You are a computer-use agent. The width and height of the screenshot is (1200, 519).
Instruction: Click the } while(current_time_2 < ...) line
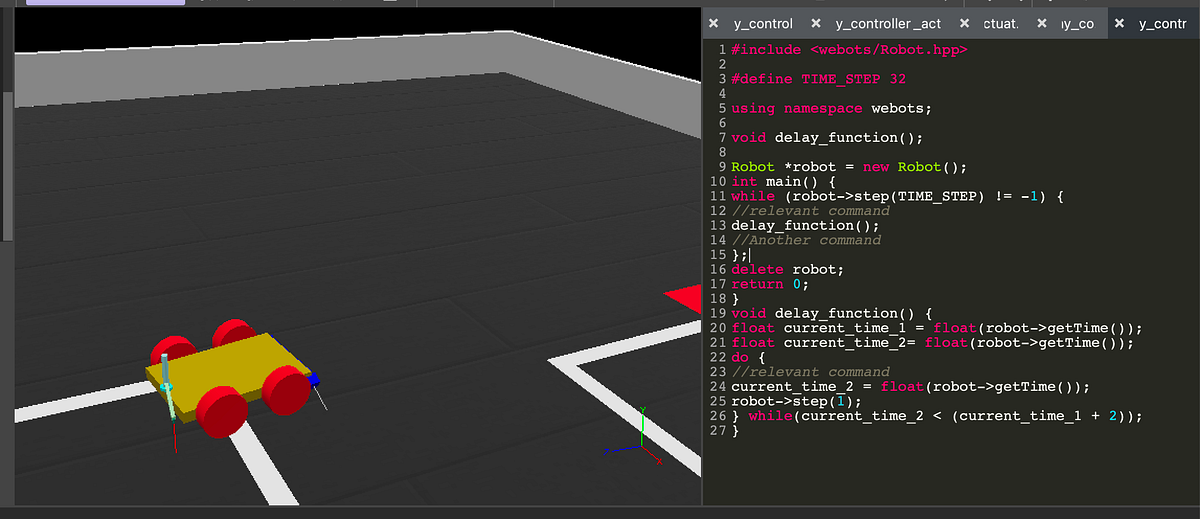point(936,416)
